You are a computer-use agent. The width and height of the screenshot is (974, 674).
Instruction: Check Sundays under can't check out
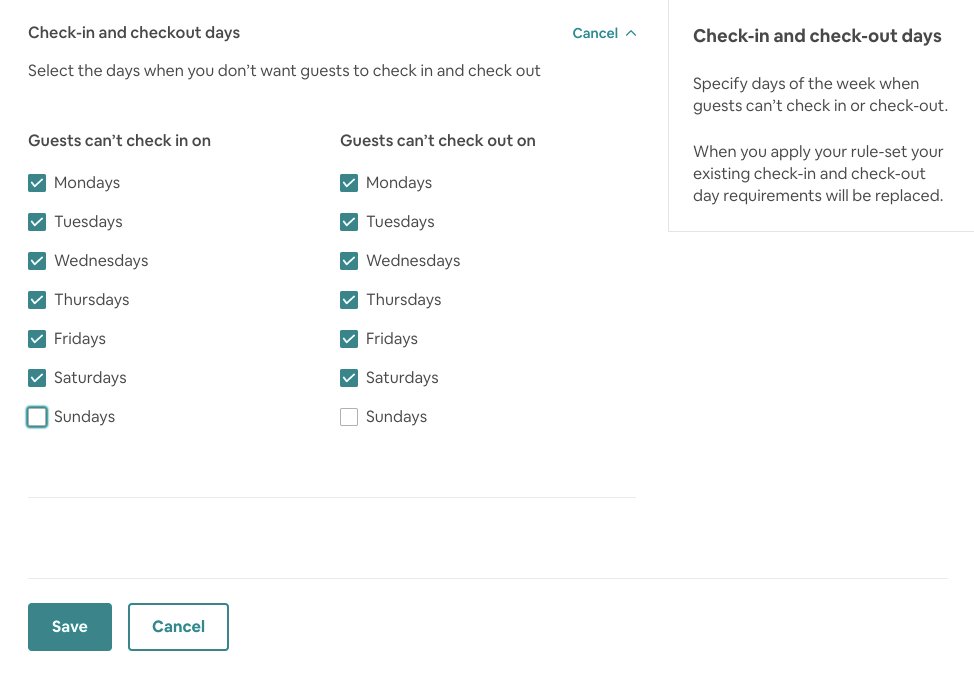pos(349,417)
